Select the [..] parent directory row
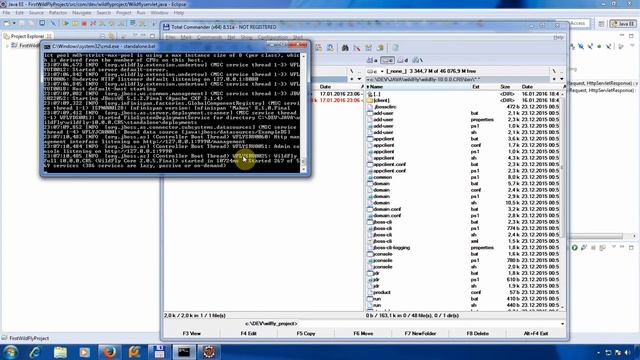 pyautogui.click(x=464, y=94)
